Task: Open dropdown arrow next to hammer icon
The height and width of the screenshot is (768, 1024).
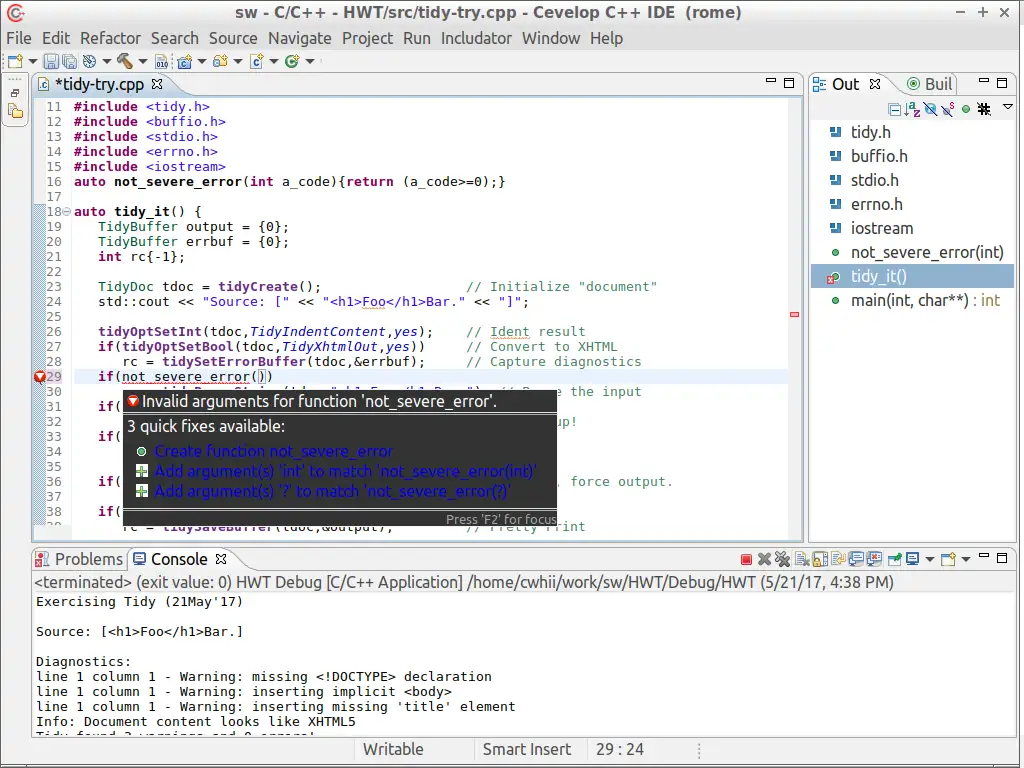Action: pos(142,61)
